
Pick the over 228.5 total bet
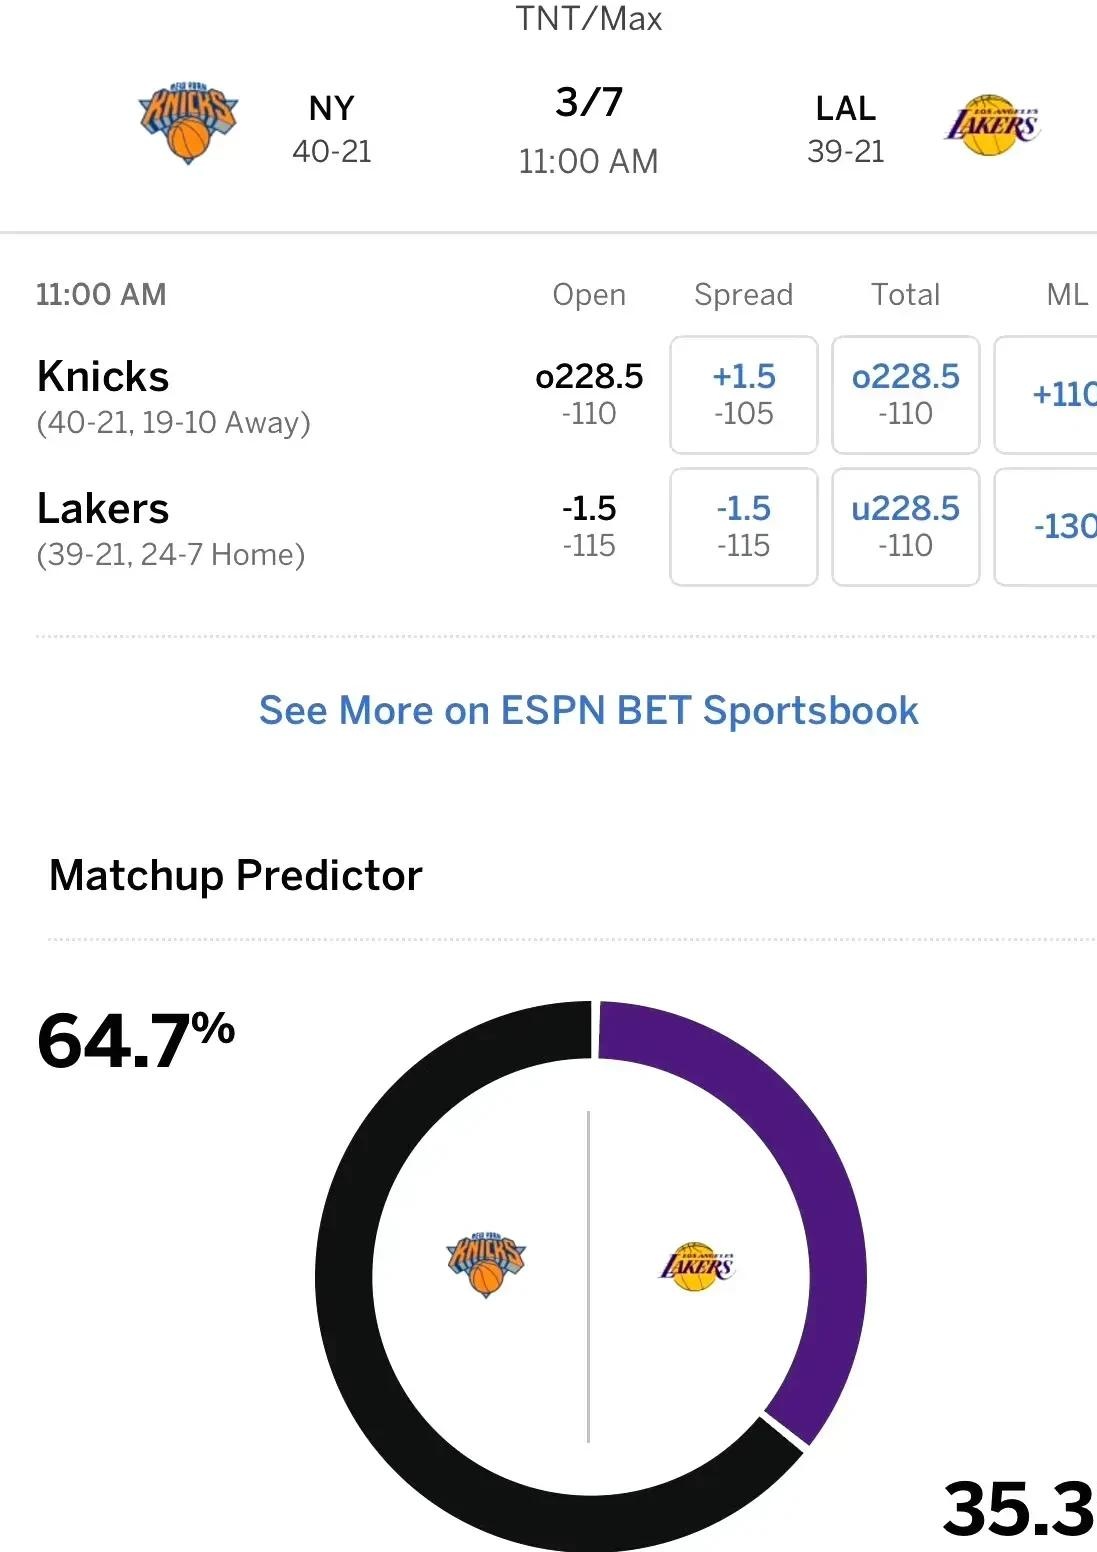(x=905, y=394)
